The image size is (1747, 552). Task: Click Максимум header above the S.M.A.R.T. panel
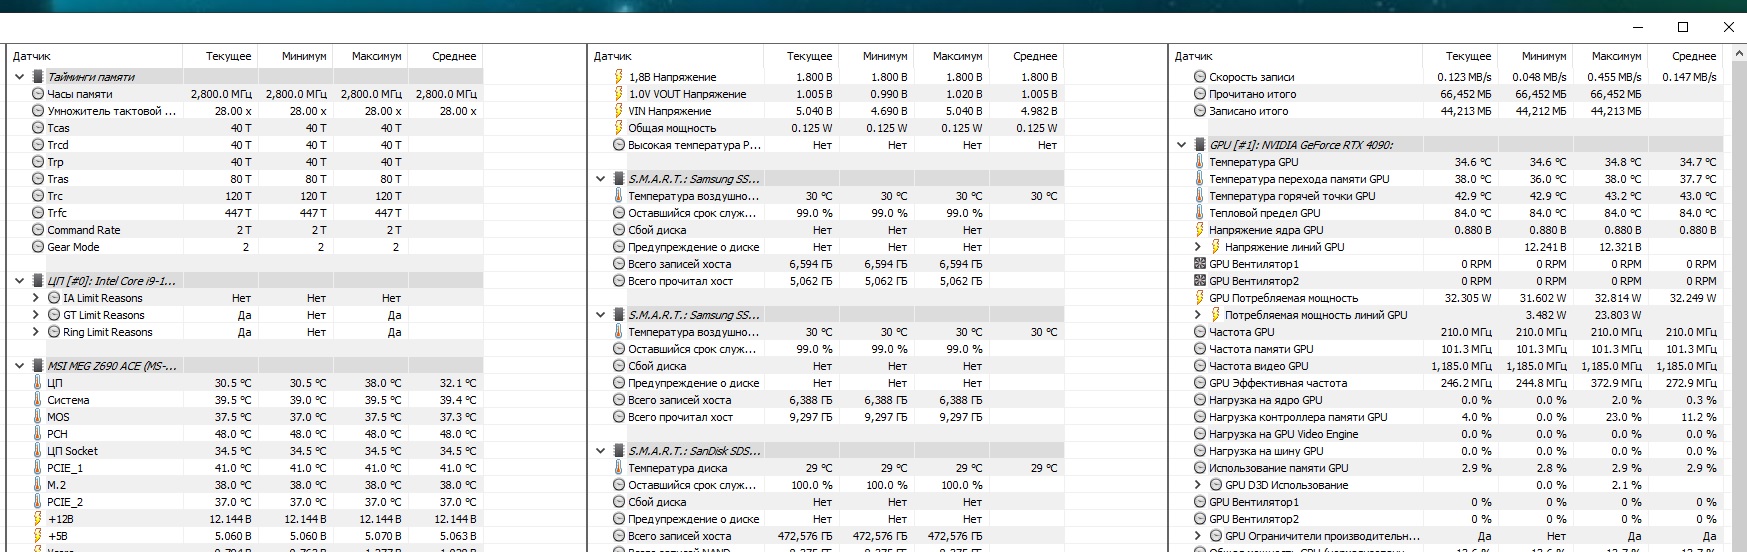(x=957, y=56)
